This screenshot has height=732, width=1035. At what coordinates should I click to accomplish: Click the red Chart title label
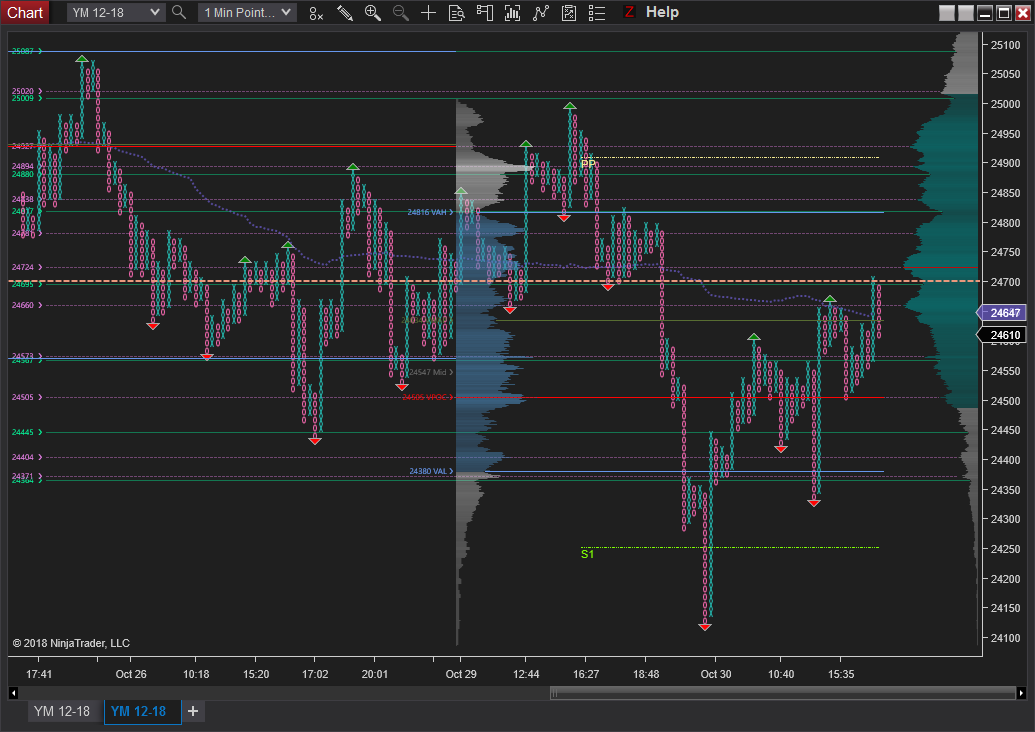coord(24,13)
